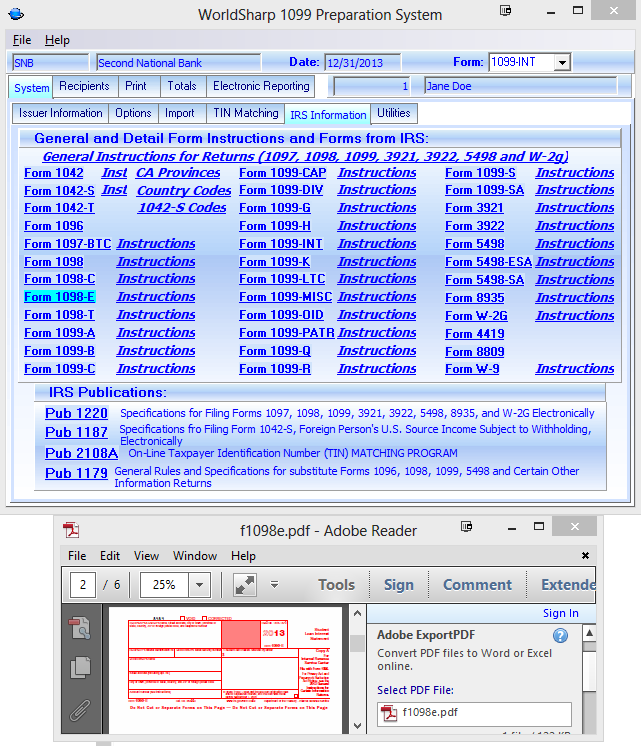641x746 pixels.
Task: Open the Help menu in WorldSharp
Action: tap(57, 40)
